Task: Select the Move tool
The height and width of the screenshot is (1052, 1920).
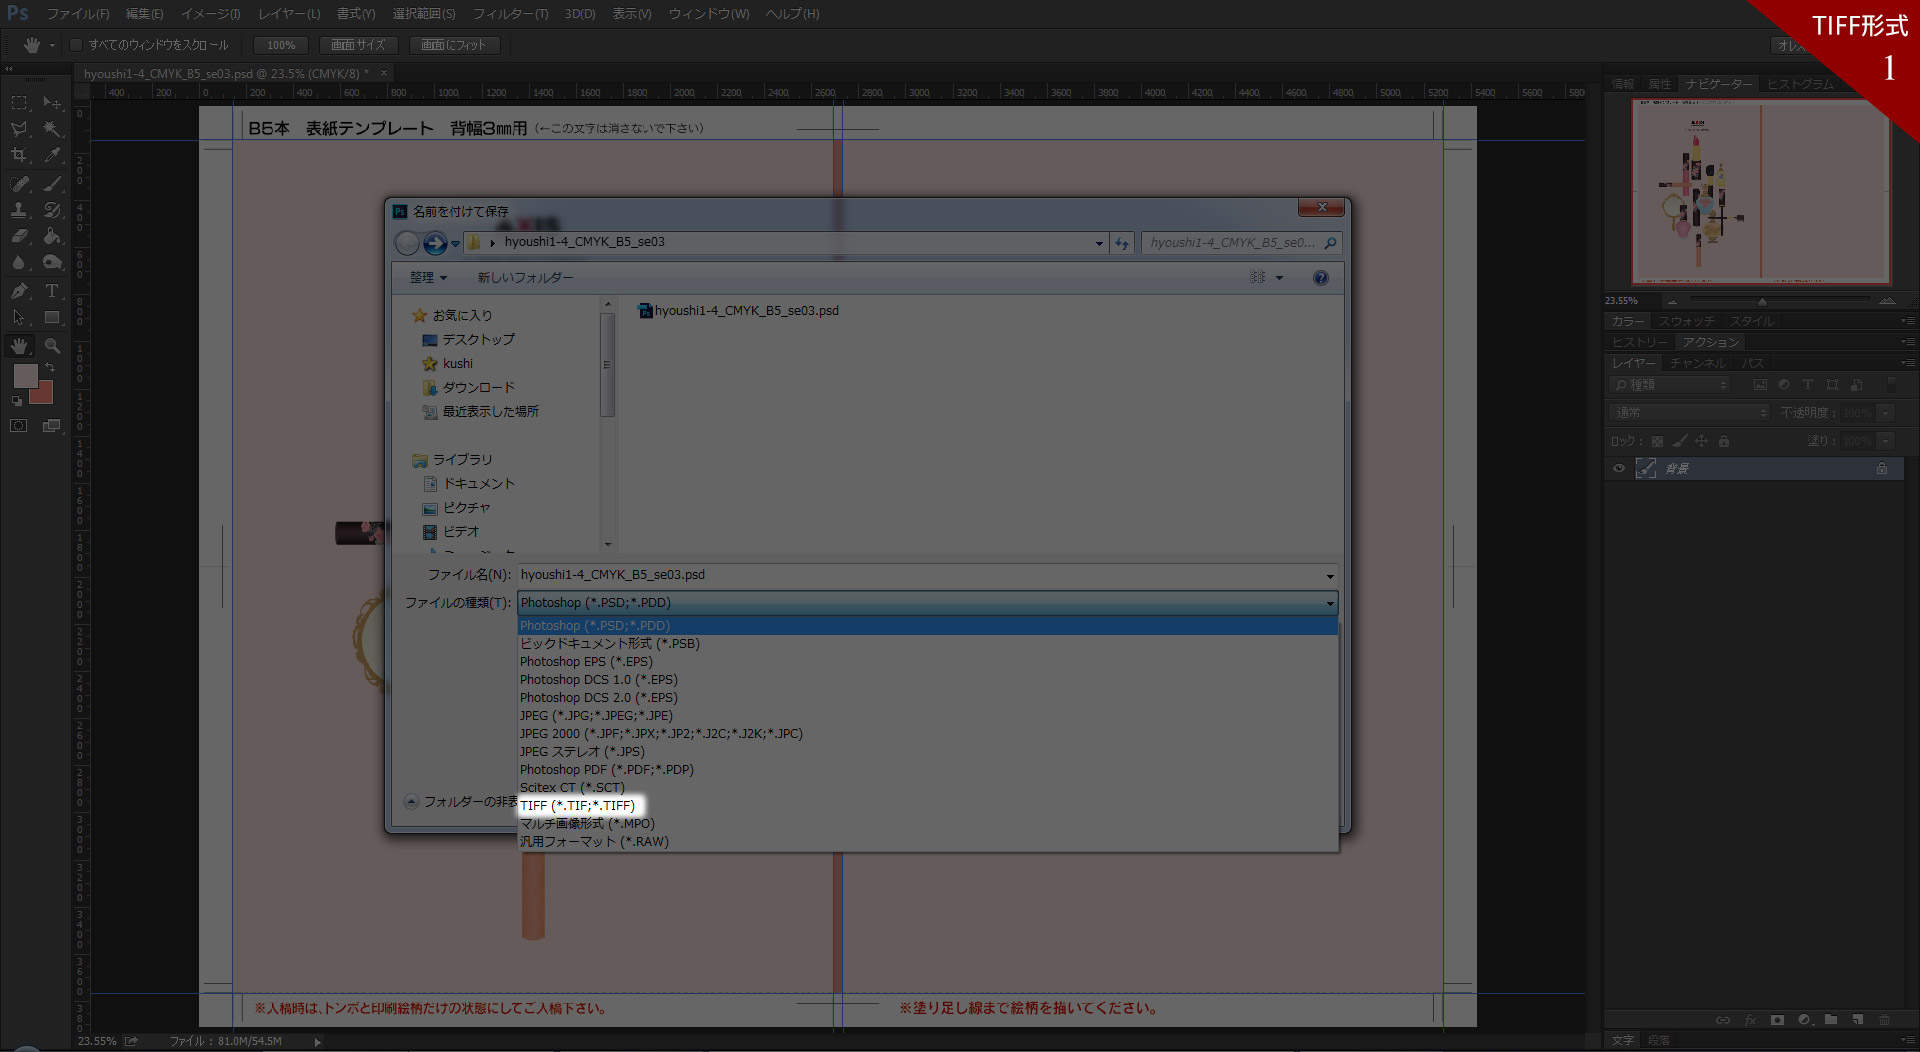Action: point(52,102)
